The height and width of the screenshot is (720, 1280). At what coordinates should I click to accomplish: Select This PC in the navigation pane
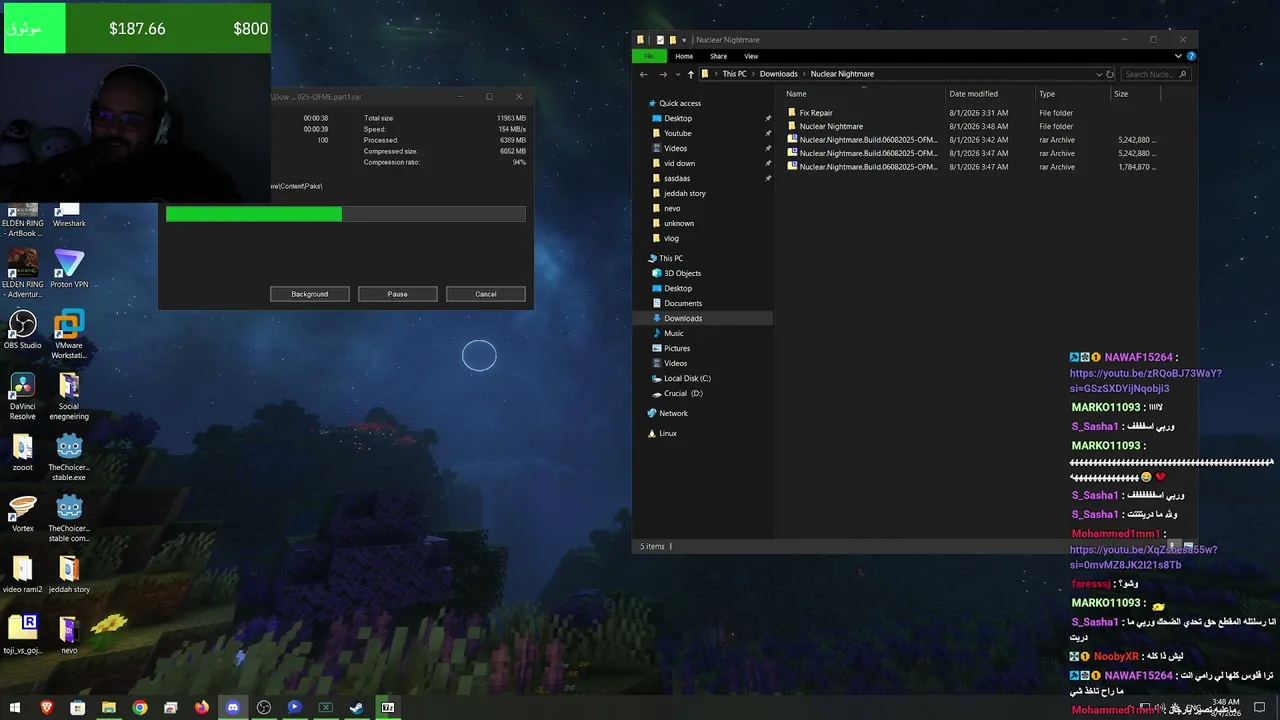pyautogui.click(x=671, y=258)
